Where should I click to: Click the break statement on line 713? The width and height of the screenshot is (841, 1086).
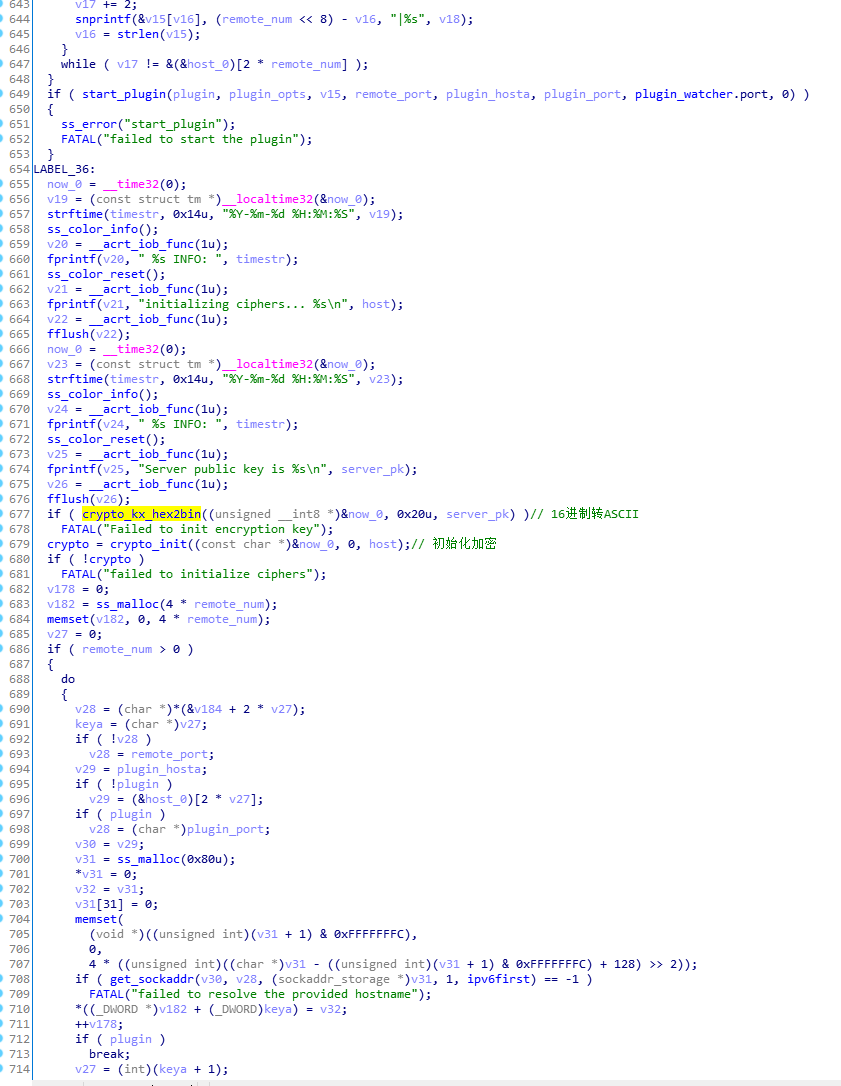[107, 1054]
